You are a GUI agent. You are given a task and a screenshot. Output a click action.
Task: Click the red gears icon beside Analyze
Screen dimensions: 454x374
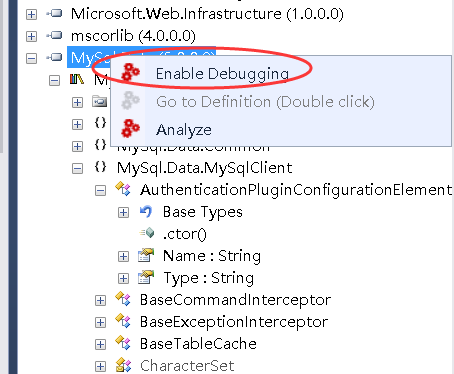[130, 128]
